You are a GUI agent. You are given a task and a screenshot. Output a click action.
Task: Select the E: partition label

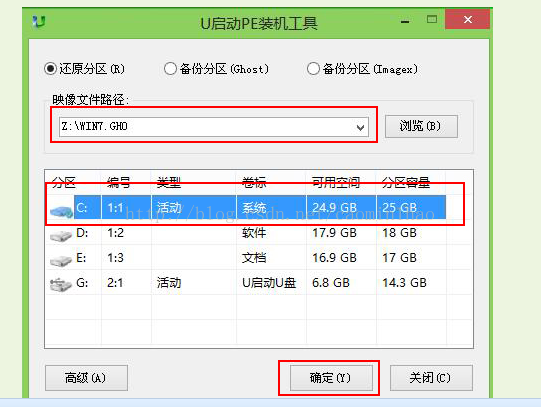click(x=81, y=258)
